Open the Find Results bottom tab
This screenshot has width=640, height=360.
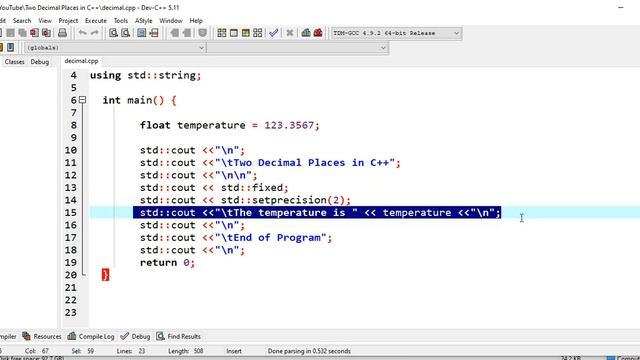click(x=178, y=336)
